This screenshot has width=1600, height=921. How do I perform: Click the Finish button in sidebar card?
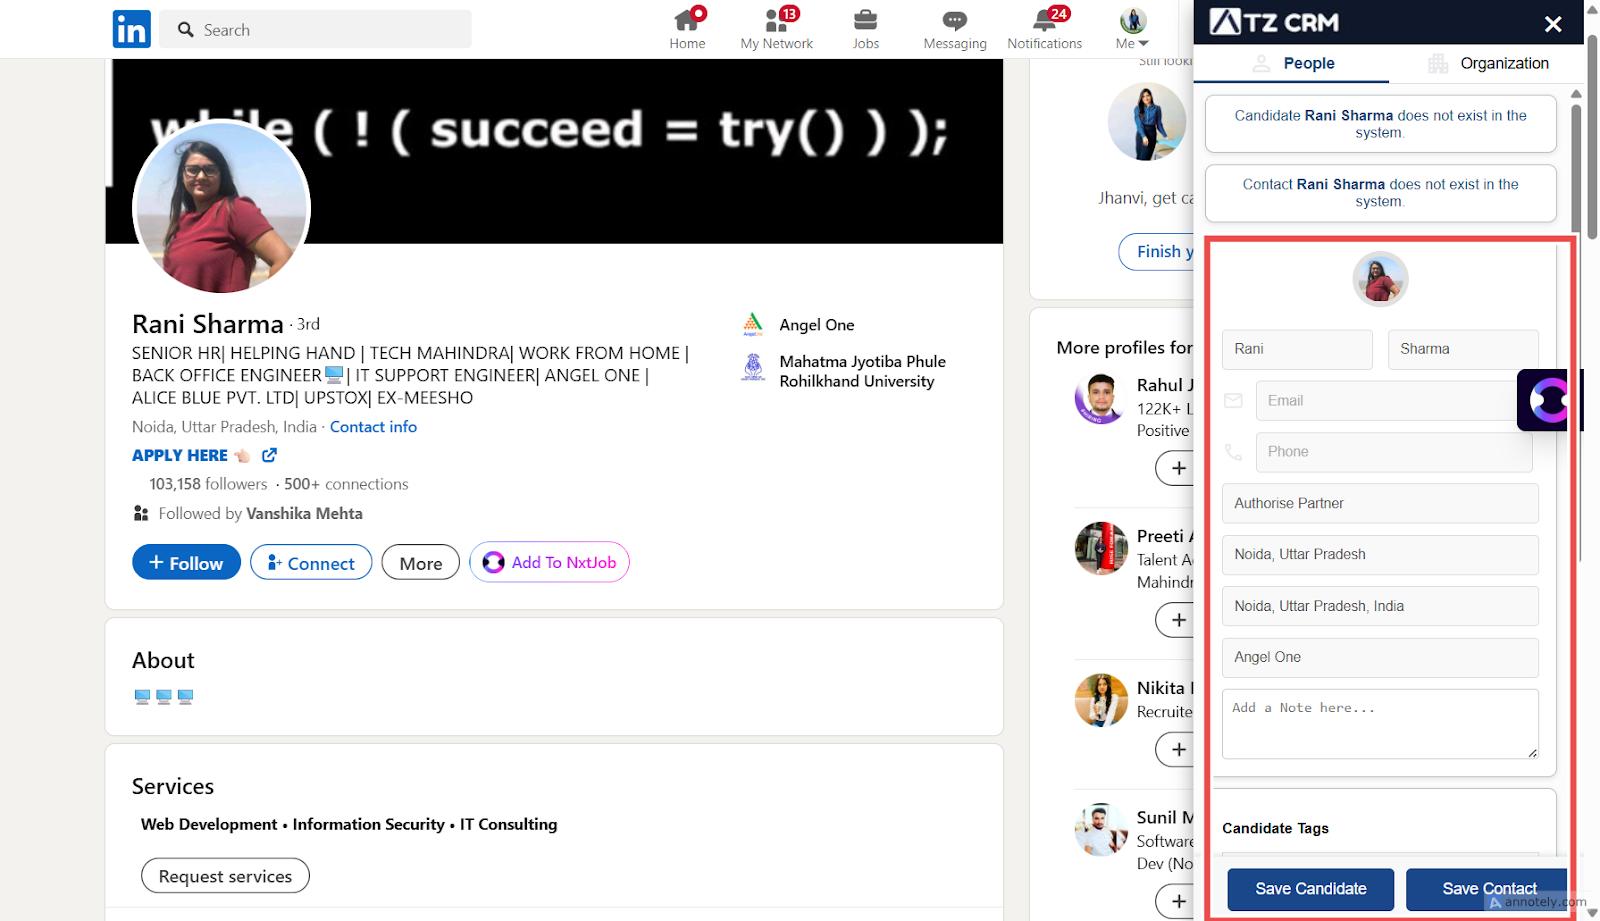(1157, 252)
